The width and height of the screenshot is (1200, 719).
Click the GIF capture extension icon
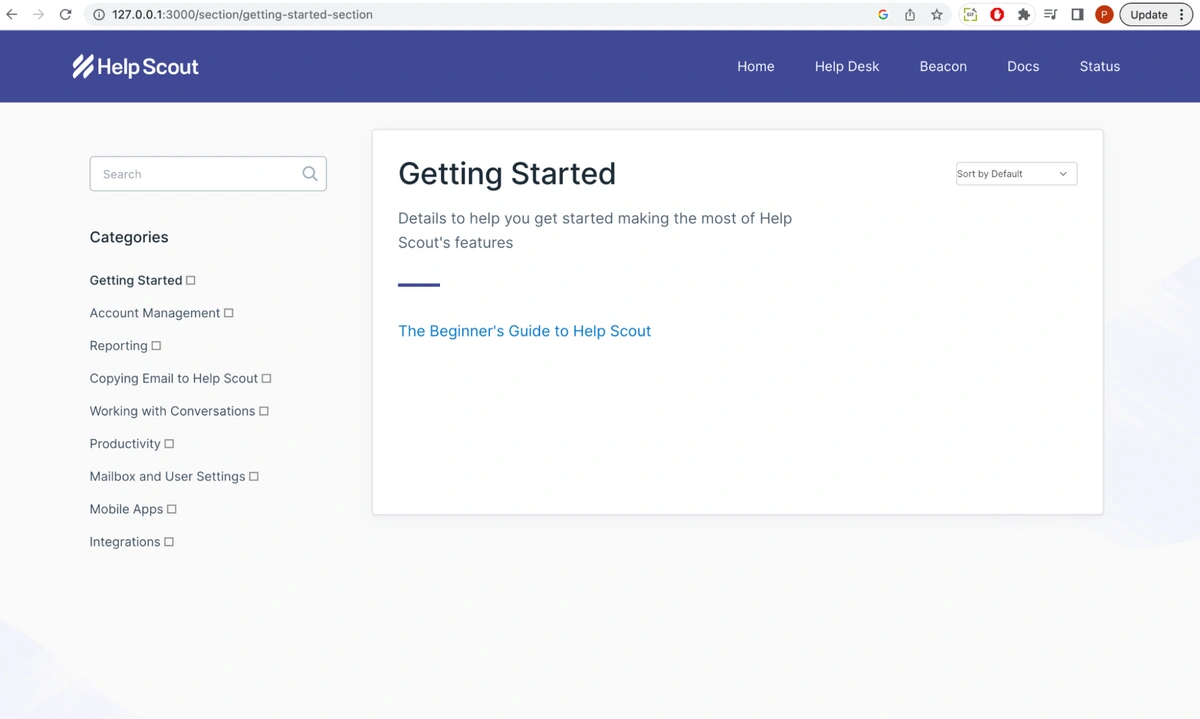(969, 15)
